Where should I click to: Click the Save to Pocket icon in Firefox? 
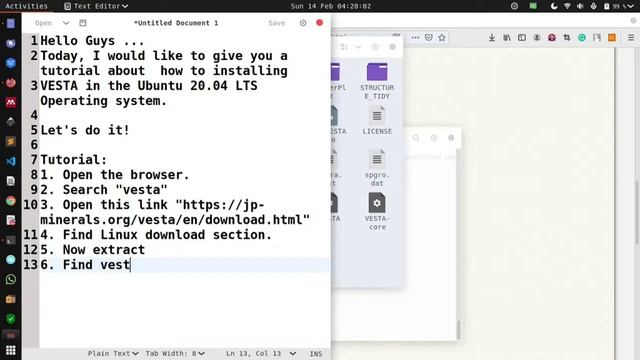click(429, 38)
